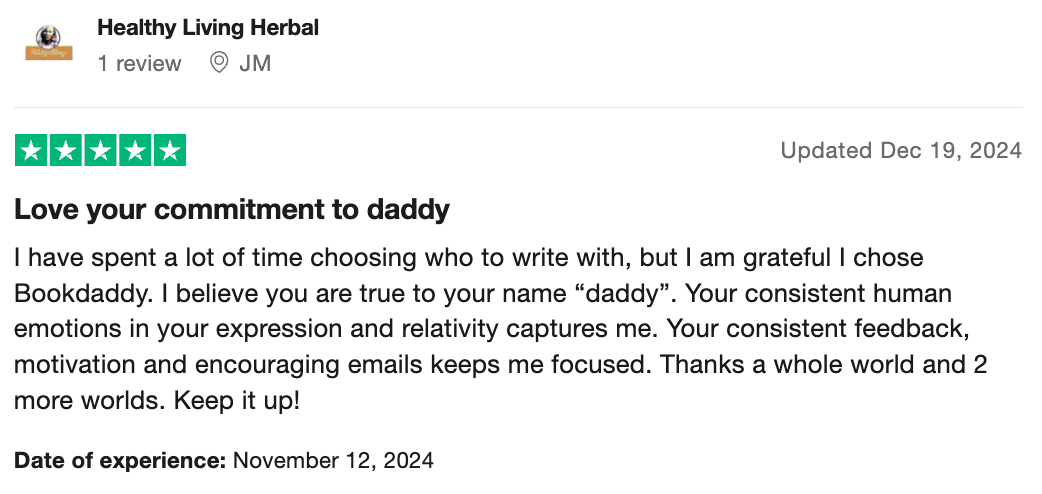The width and height of the screenshot is (1042, 494).
Task: Click the "Updated Dec 19, 2024" timestamp
Action: coord(900,151)
